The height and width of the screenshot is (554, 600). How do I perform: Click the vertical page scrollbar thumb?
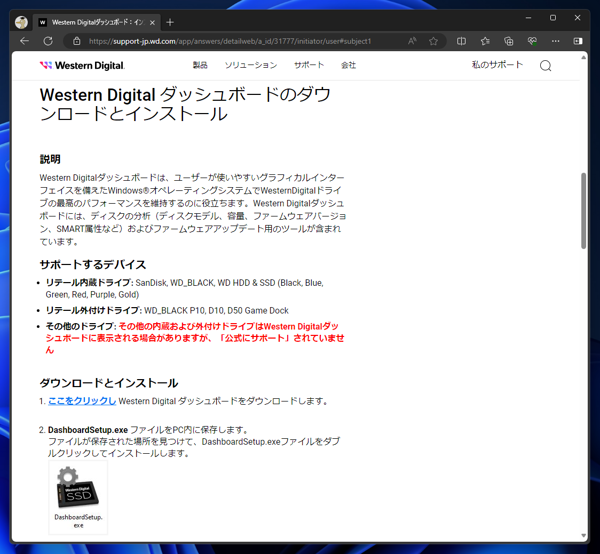584,211
